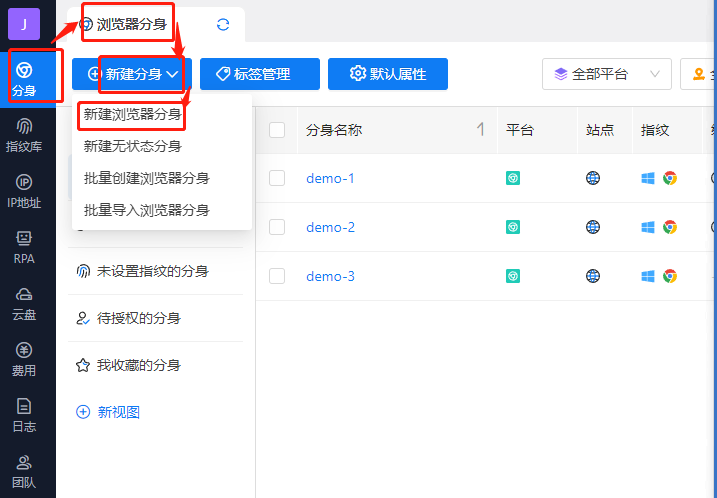Check the checkbox for demo-3 row
The width and height of the screenshot is (717, 498).
point(277,276)
